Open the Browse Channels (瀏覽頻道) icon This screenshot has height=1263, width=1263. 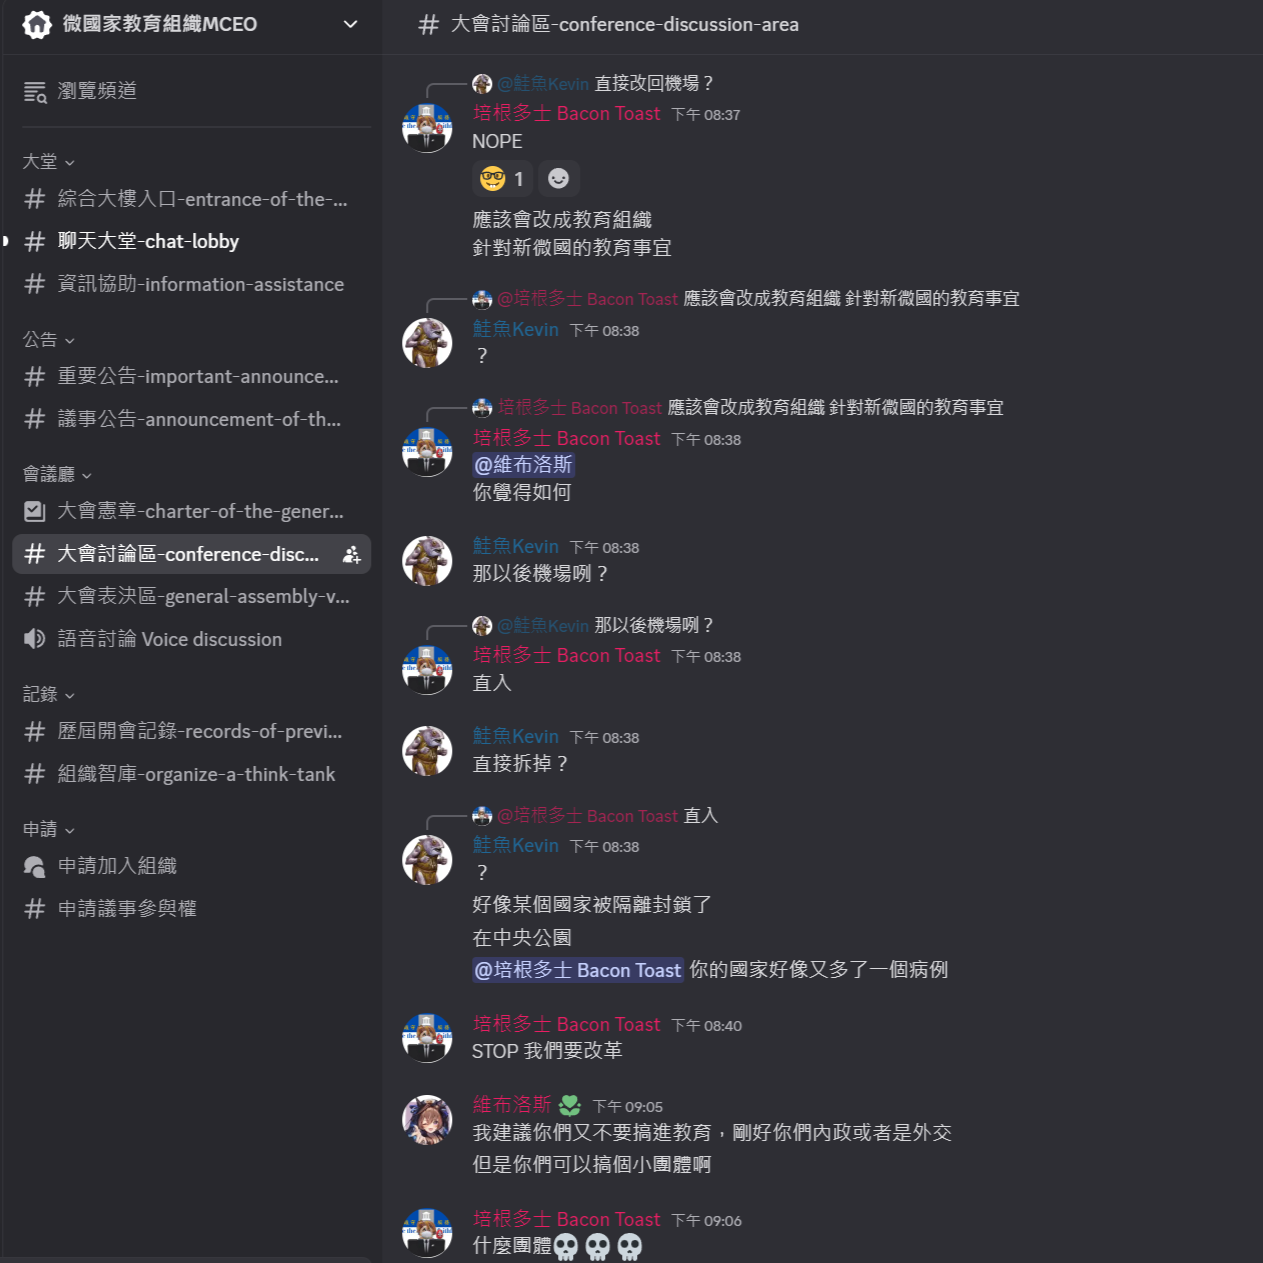[35, 92]
